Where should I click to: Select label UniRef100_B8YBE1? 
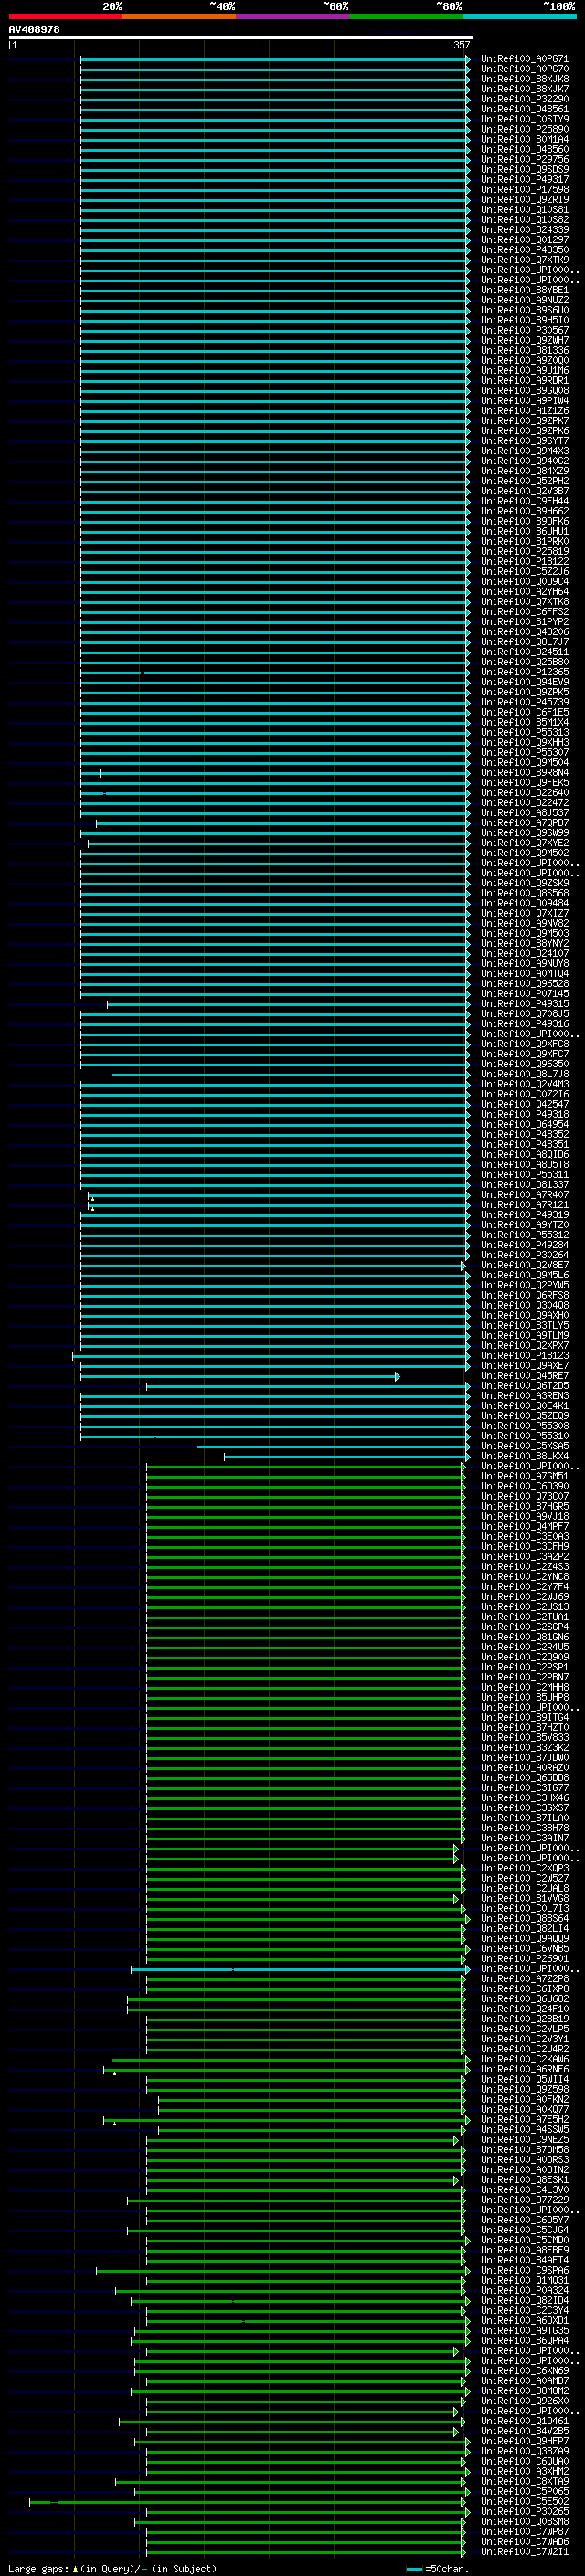[525, 290]
